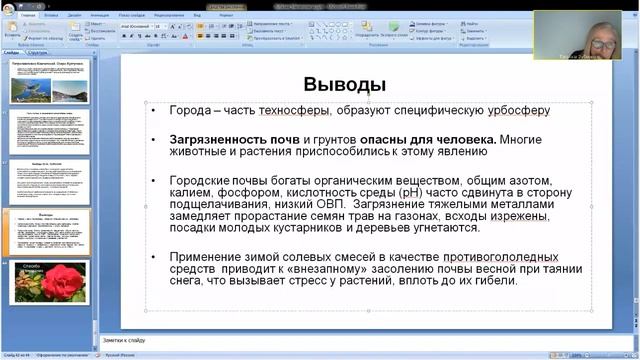
Task: Click the Decrease Font Size icon
Action: 180,27
